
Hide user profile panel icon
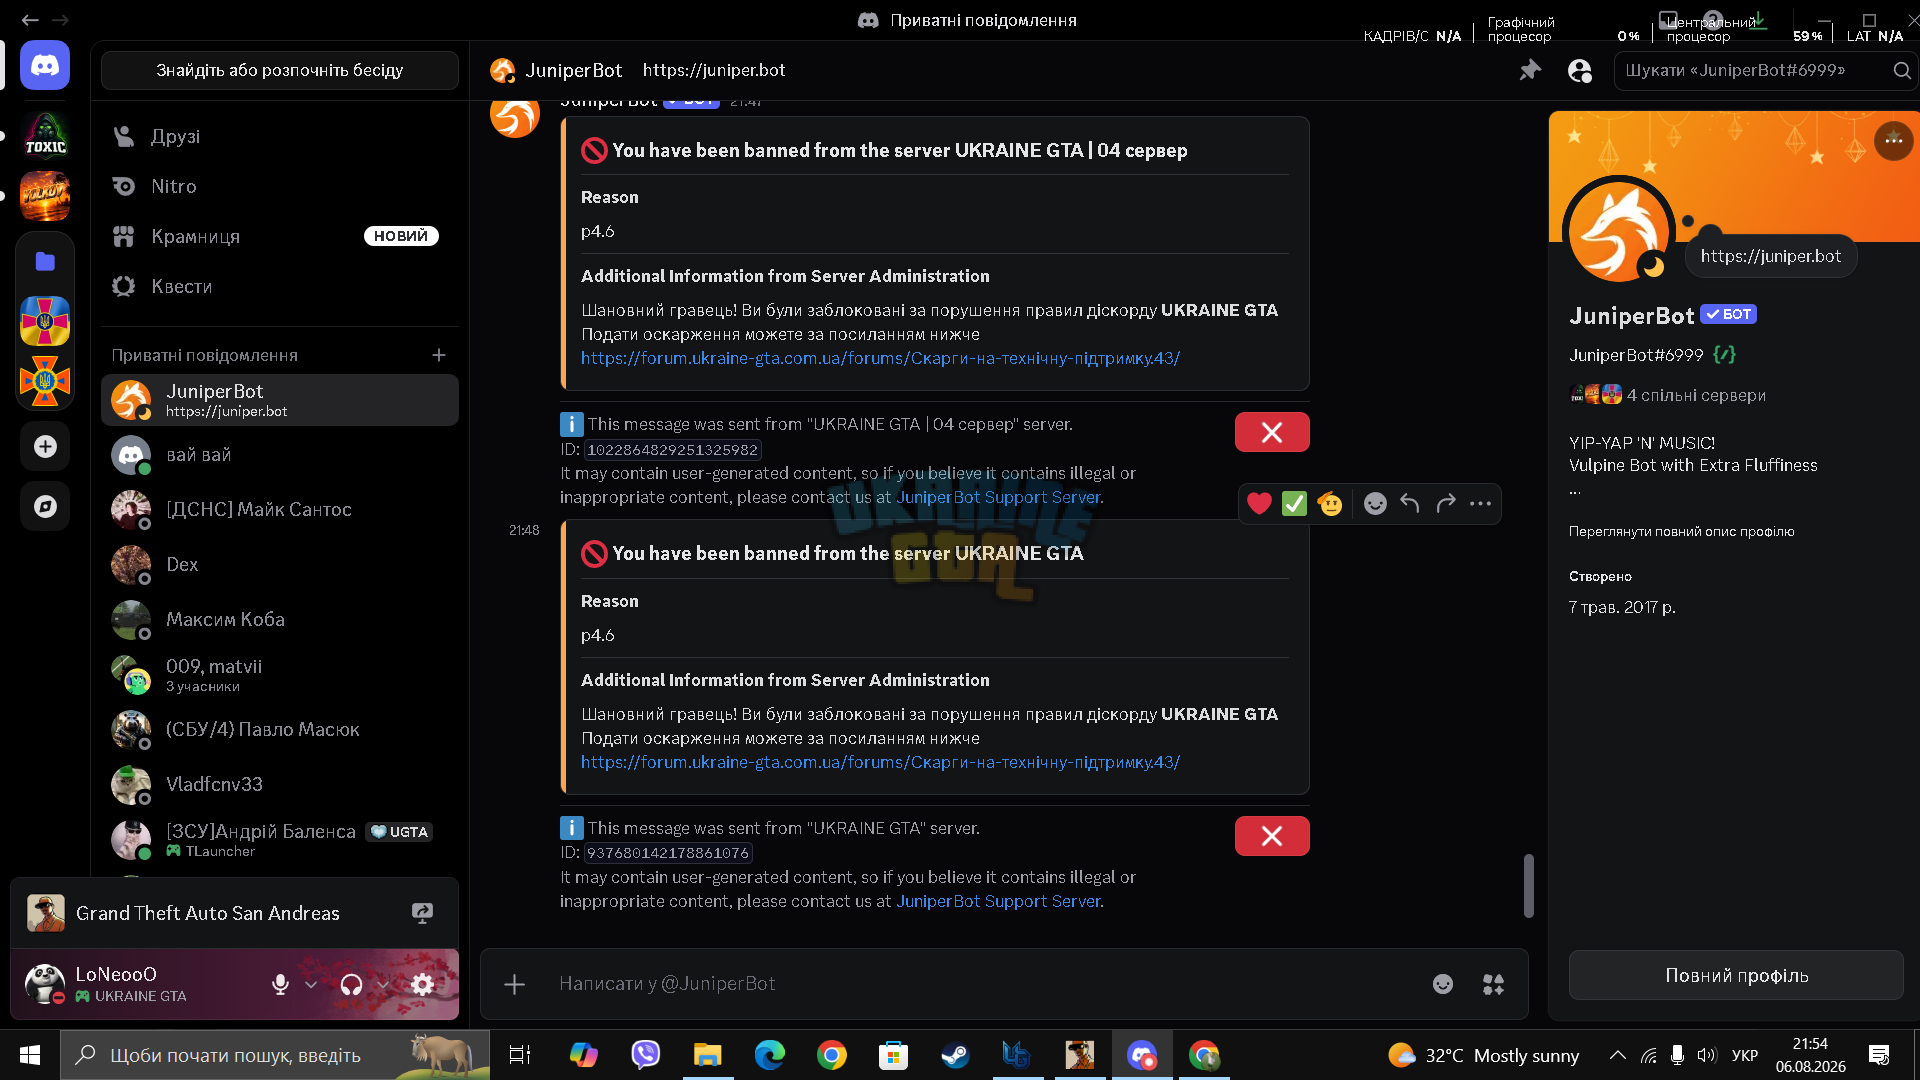point(1580,70)
